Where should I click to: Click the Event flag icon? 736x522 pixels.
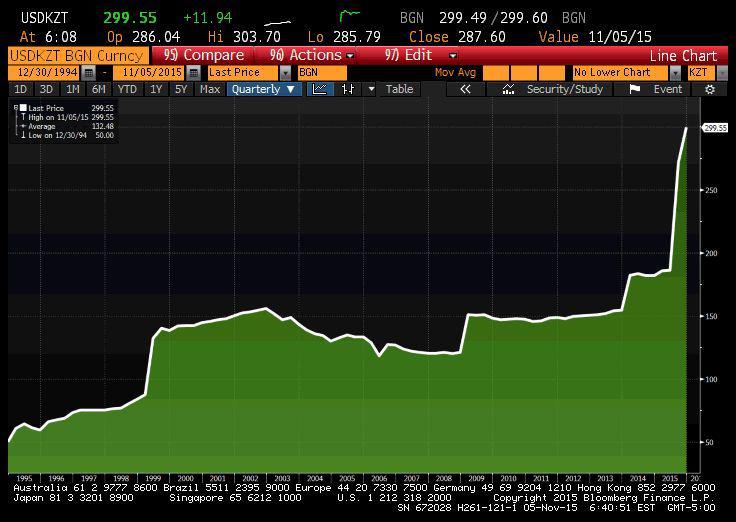pyautogui.click(x=634, y=89)
